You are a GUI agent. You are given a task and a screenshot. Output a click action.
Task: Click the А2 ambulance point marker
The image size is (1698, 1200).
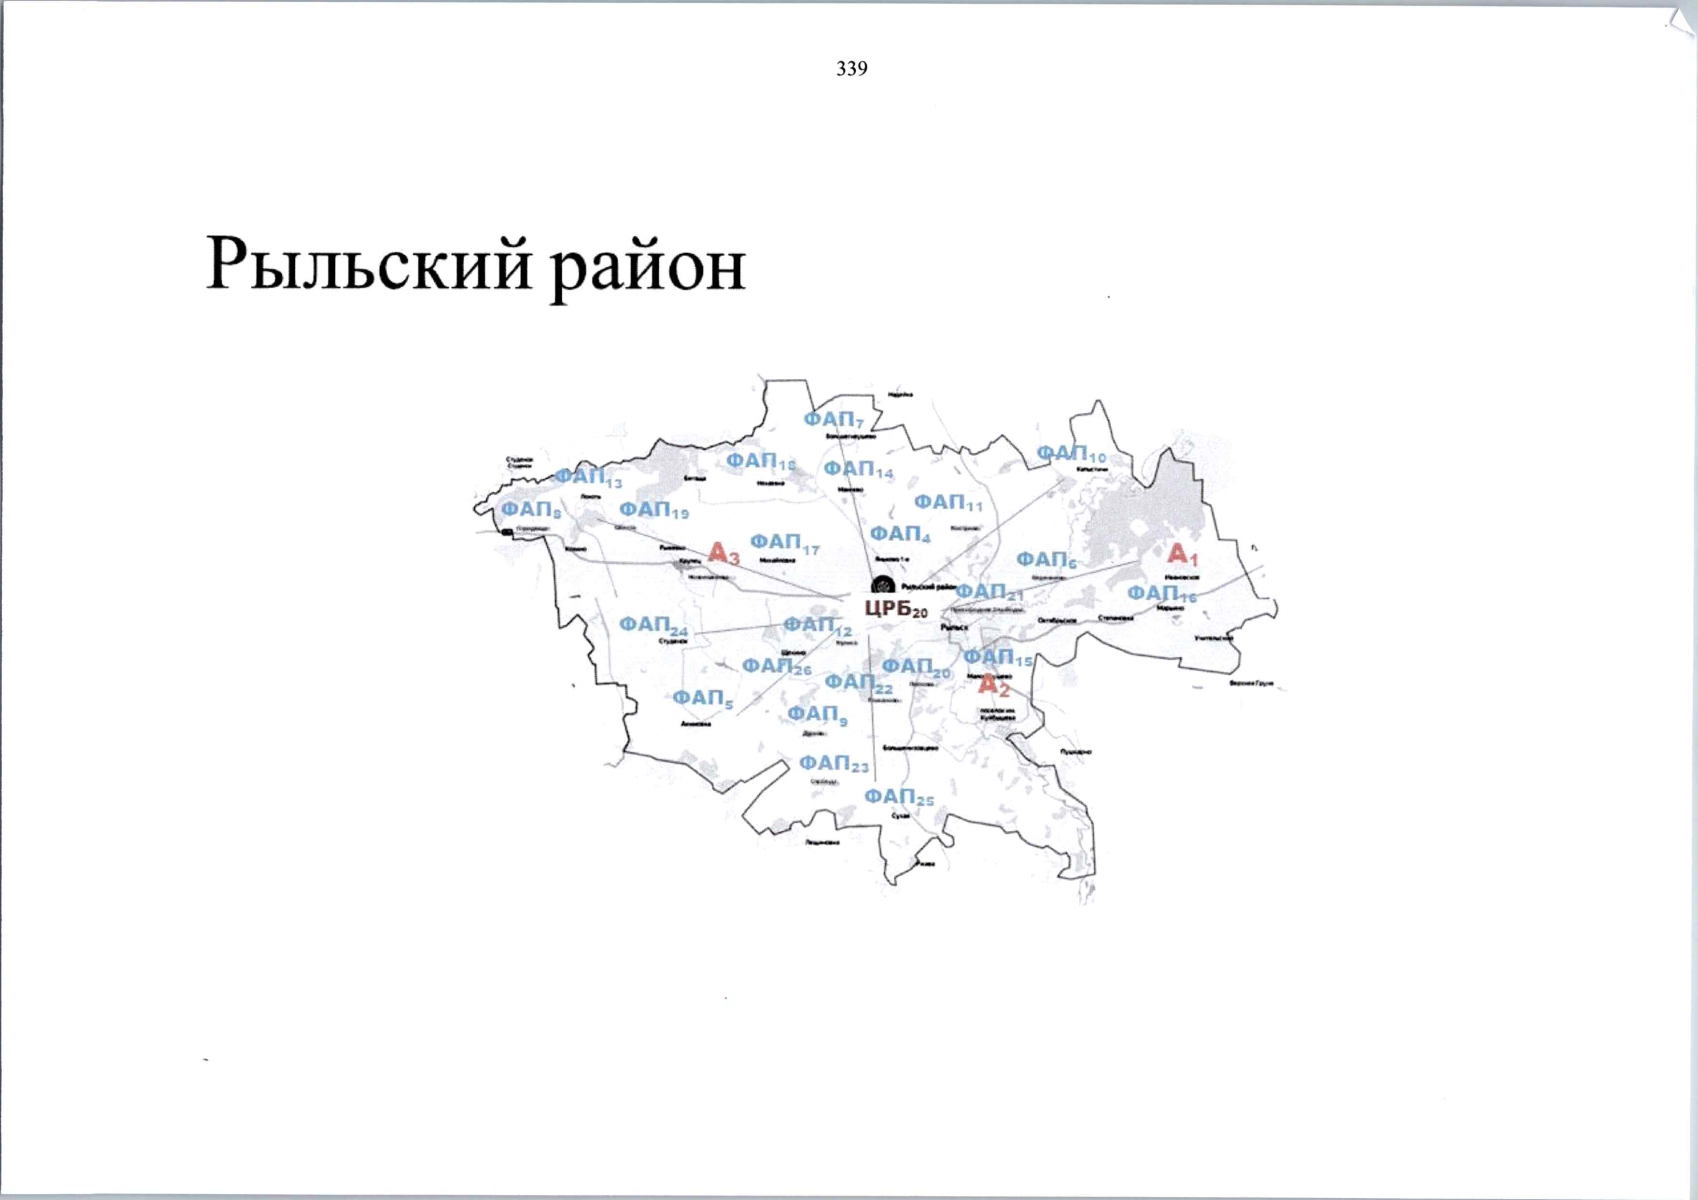tap(994, 685)
